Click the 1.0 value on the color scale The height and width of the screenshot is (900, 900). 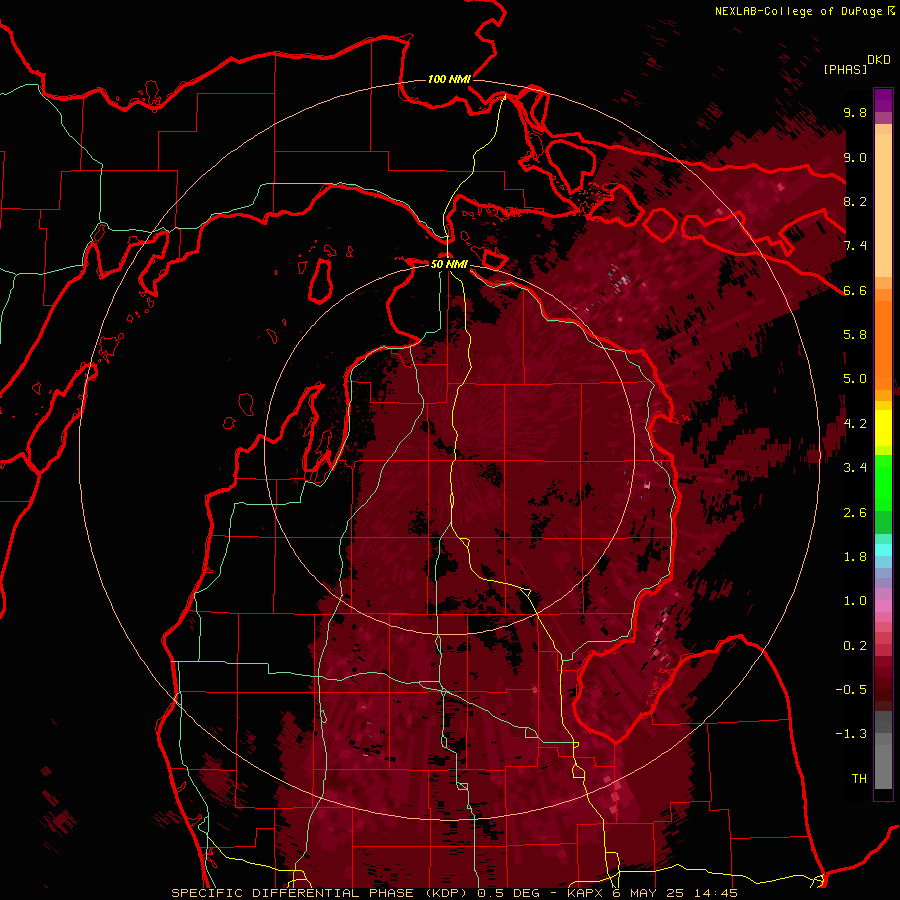click(855, 601)
